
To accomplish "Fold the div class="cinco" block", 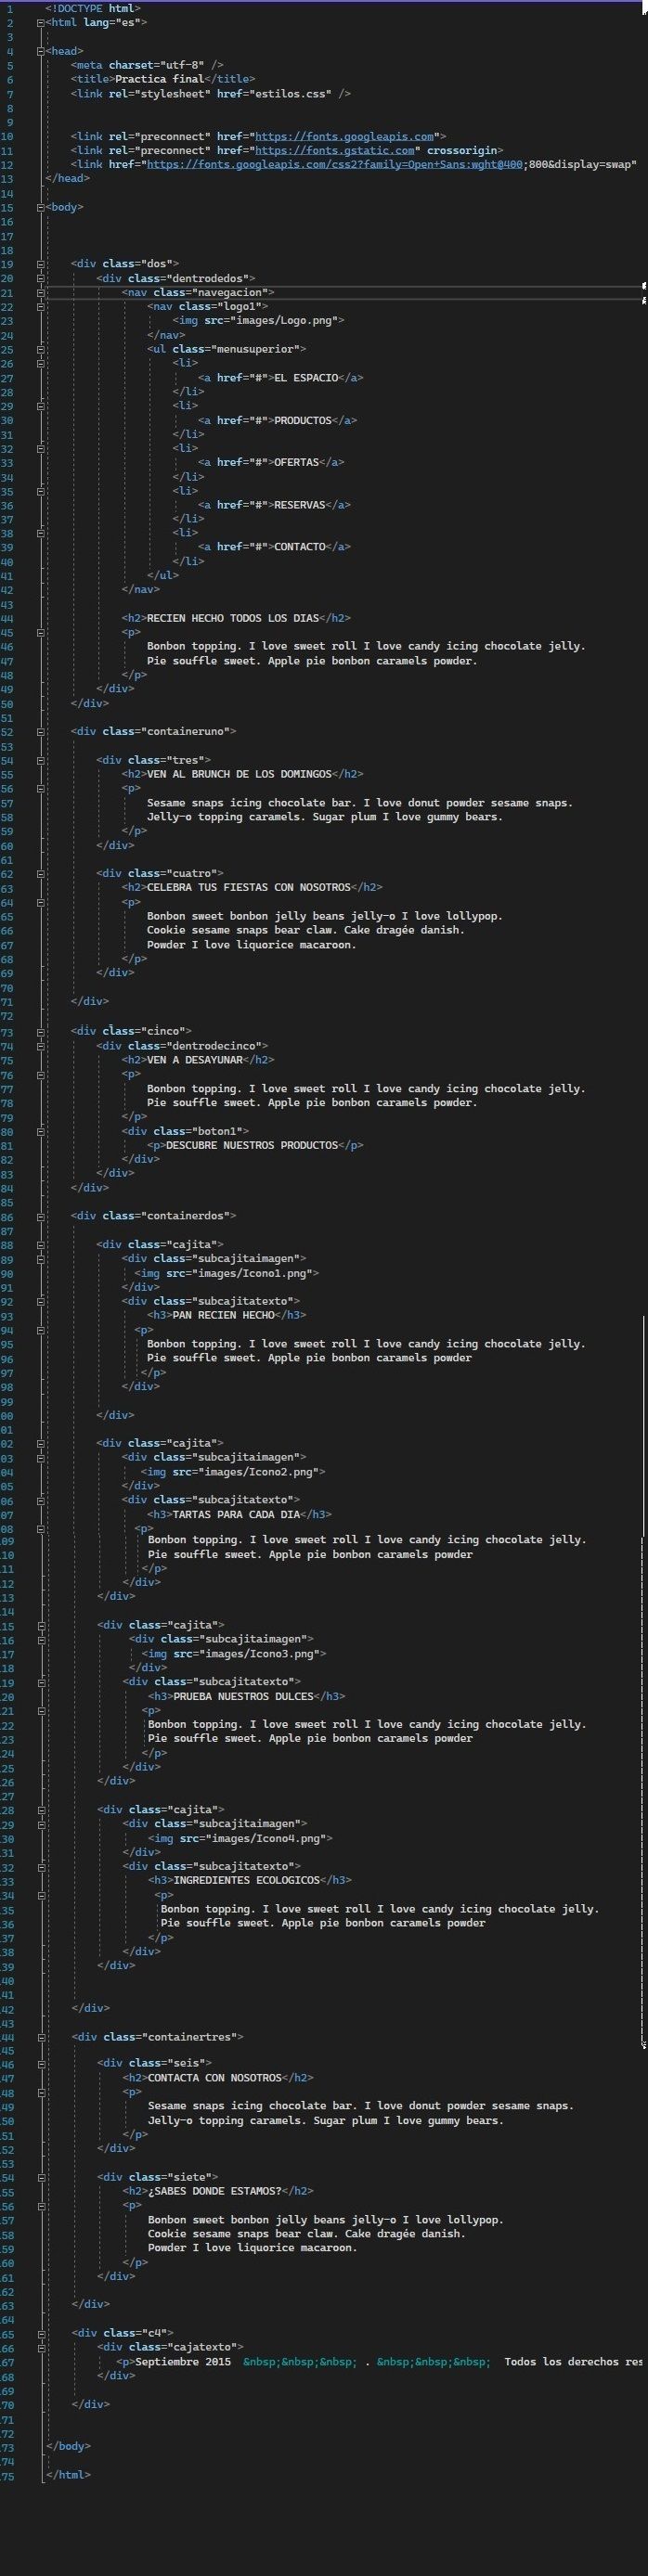I will tap(40, 1030).
